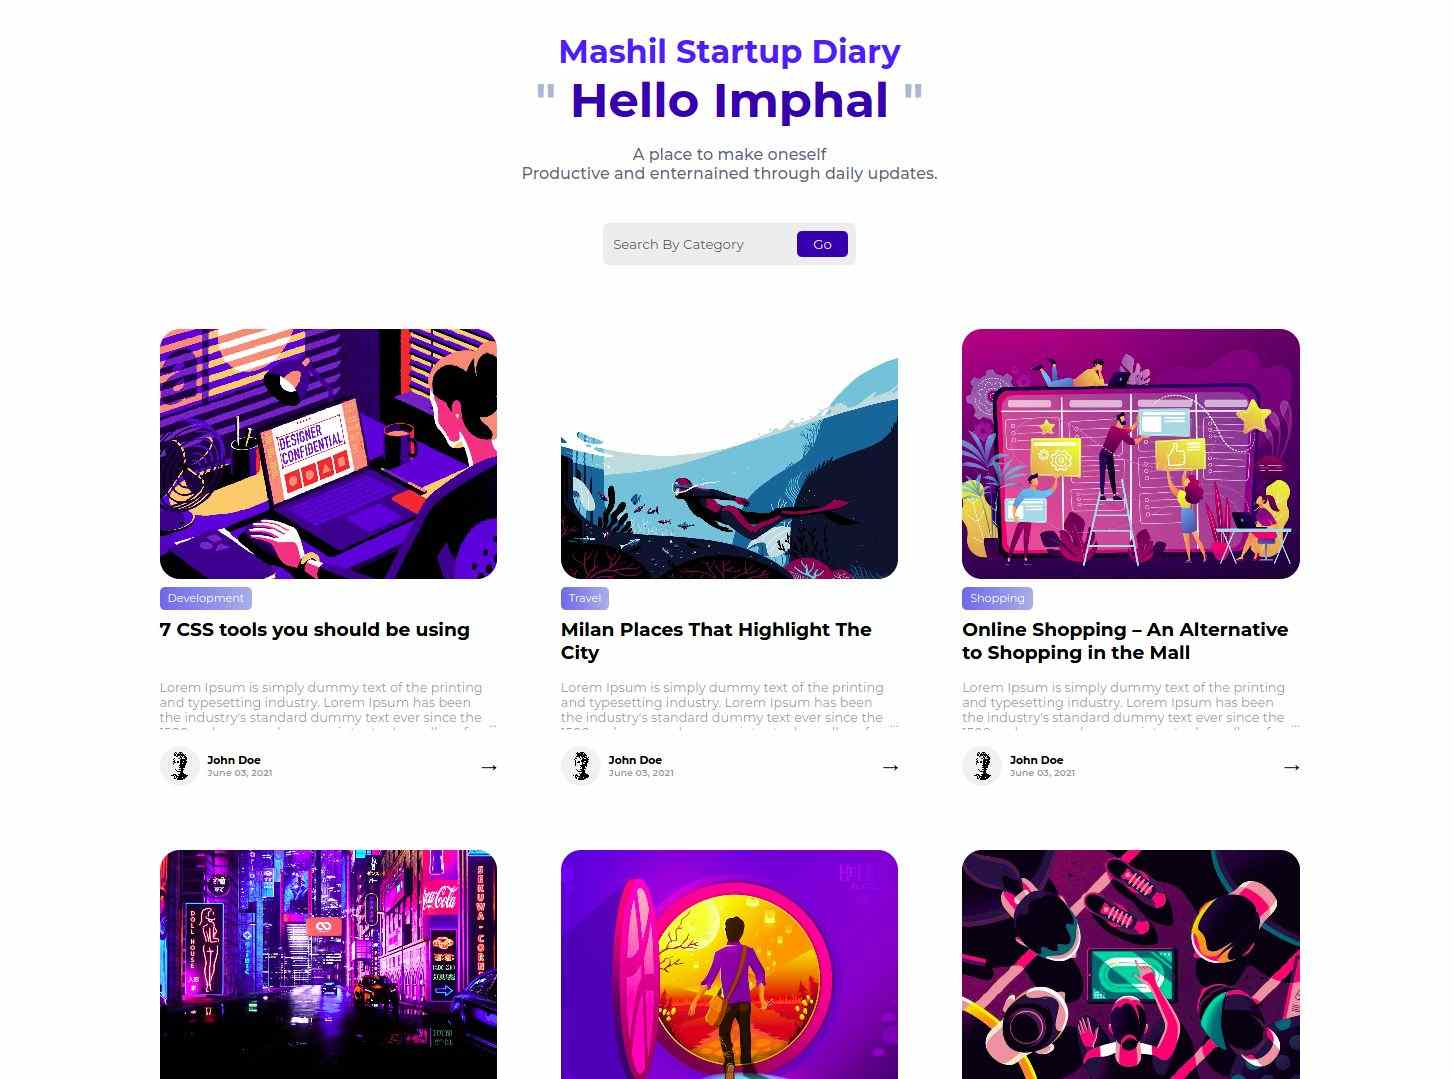Select the Shopping category tag
Viewport: 1454px width, 1079px height.
point(997,598)
